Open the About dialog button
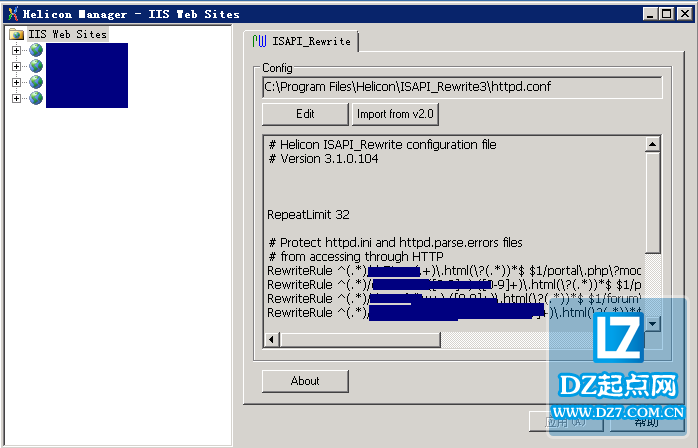 (305, 381)
